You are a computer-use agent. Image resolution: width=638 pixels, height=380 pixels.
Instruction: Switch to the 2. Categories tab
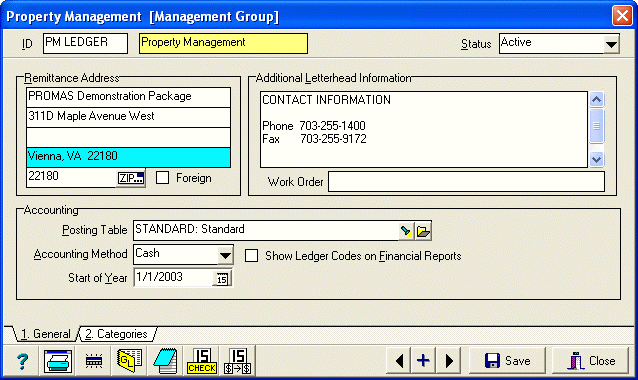tap(116, 334)
